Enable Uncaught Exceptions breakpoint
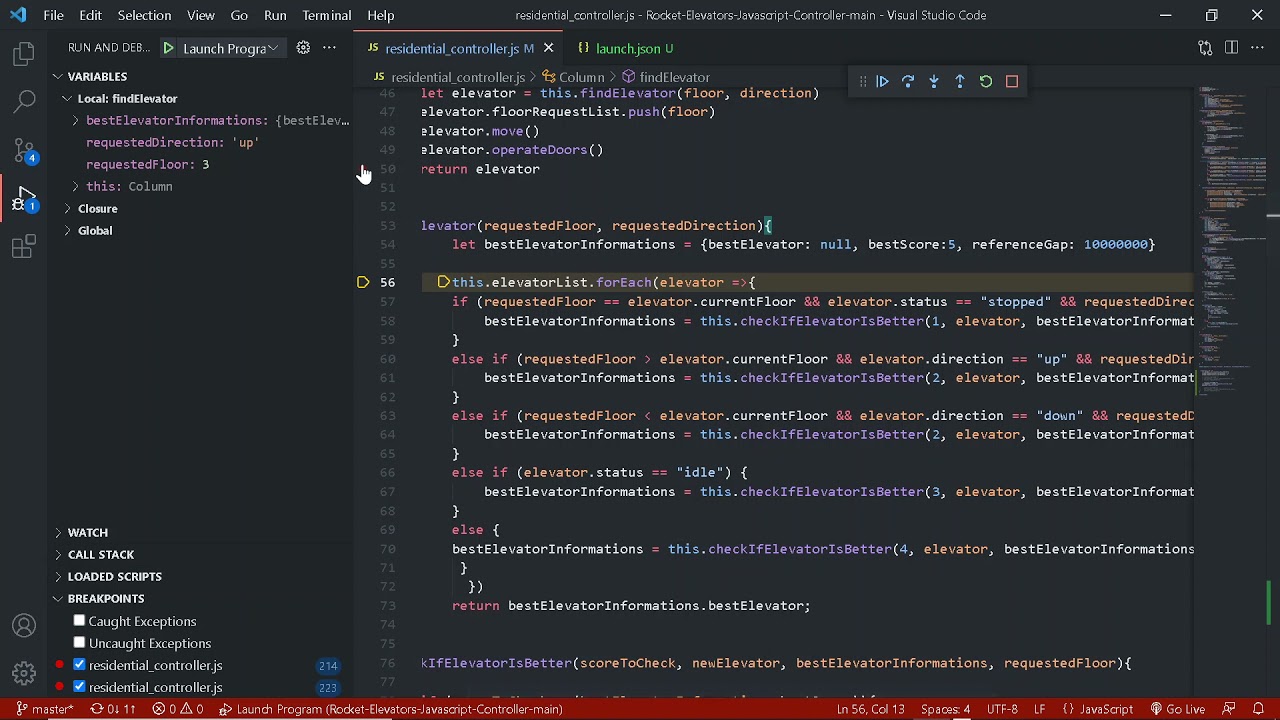This screenshot has width=1280, height=720. pyautogui.click(x=79, y=643)
